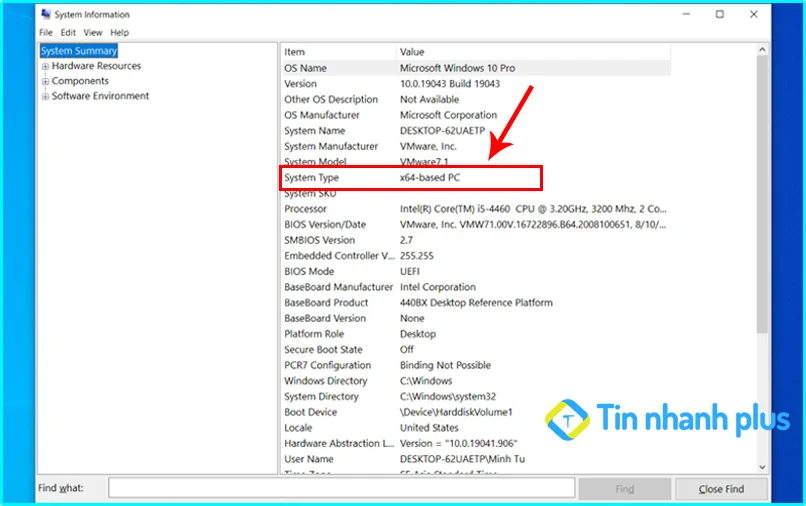The height and width of the screenshot is (506, 806).
Task: Open the Help menu
Action: click(119, 32)
